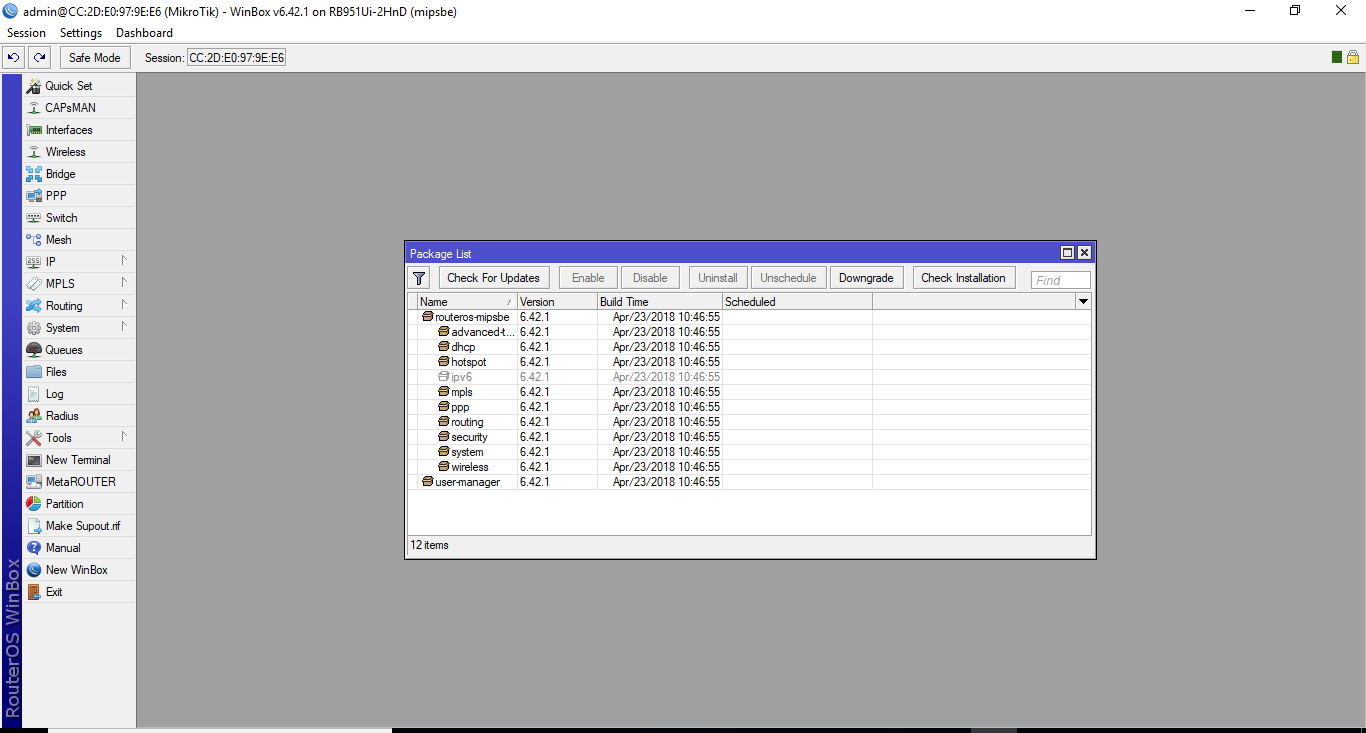
Task: Select the routeros-mipsbe package row
Action: (749, 317)
